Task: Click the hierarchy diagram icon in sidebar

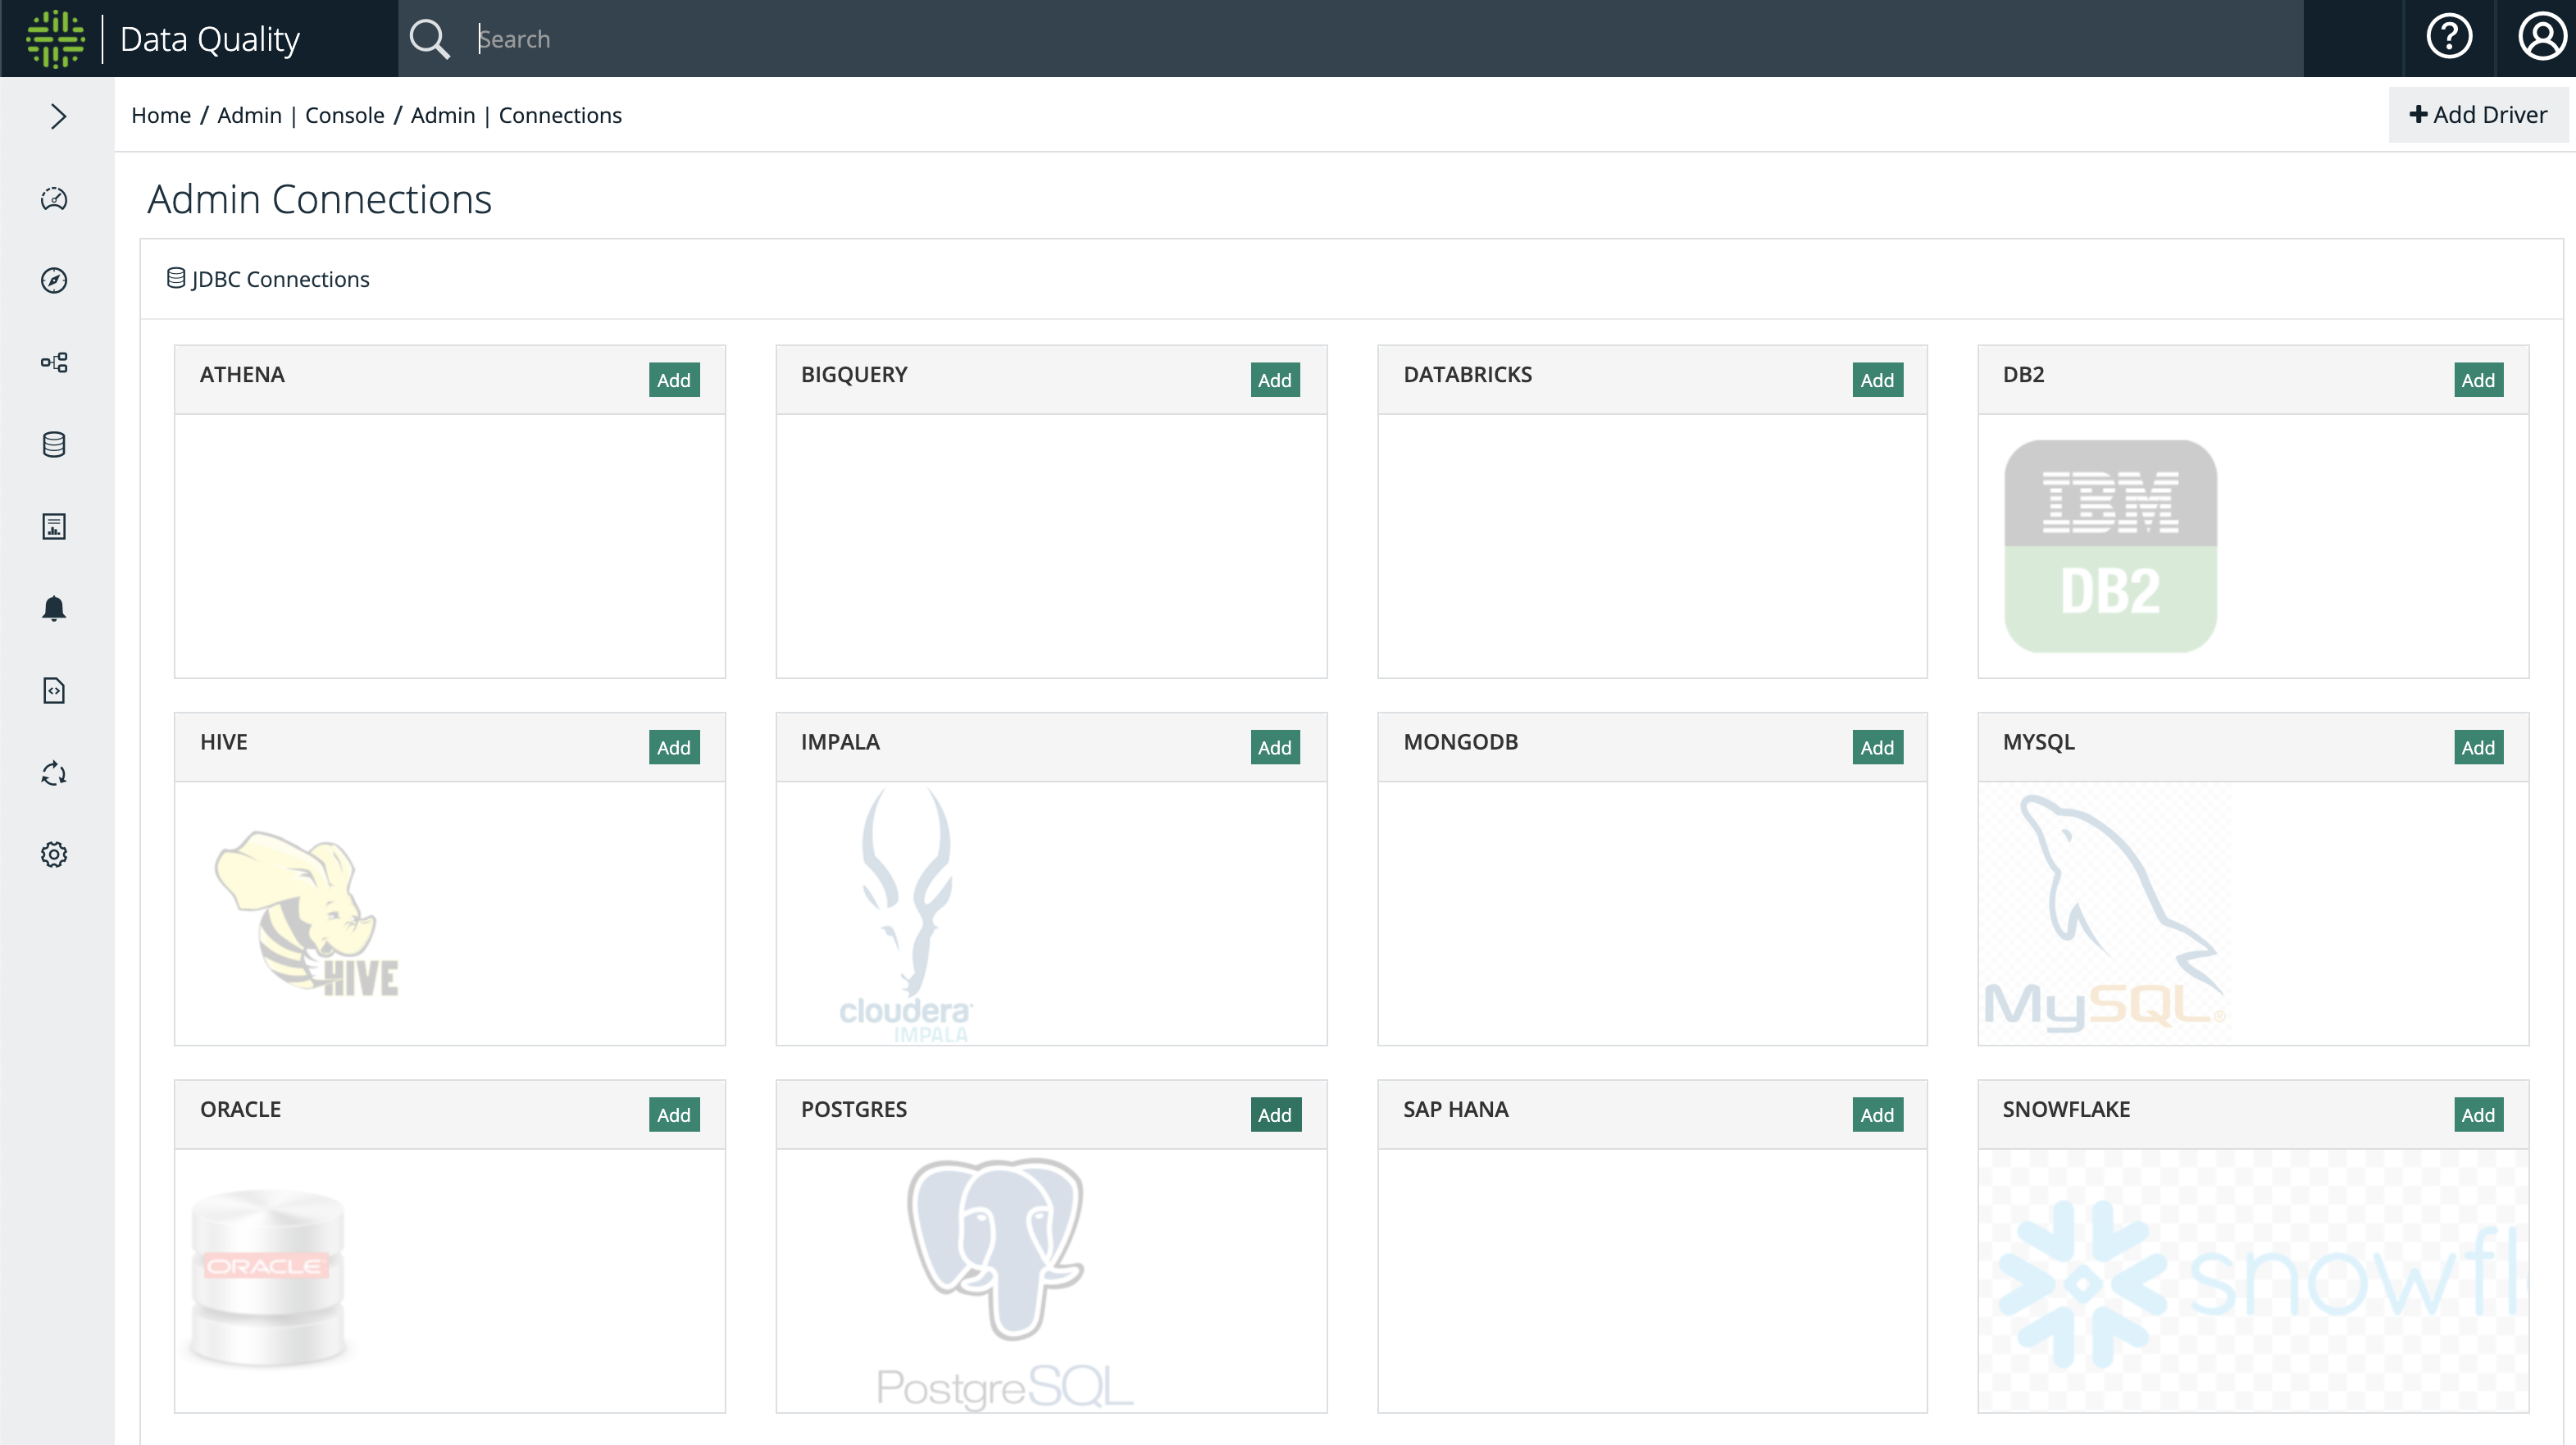Action: pyautogui.click(x=54, y=363)
